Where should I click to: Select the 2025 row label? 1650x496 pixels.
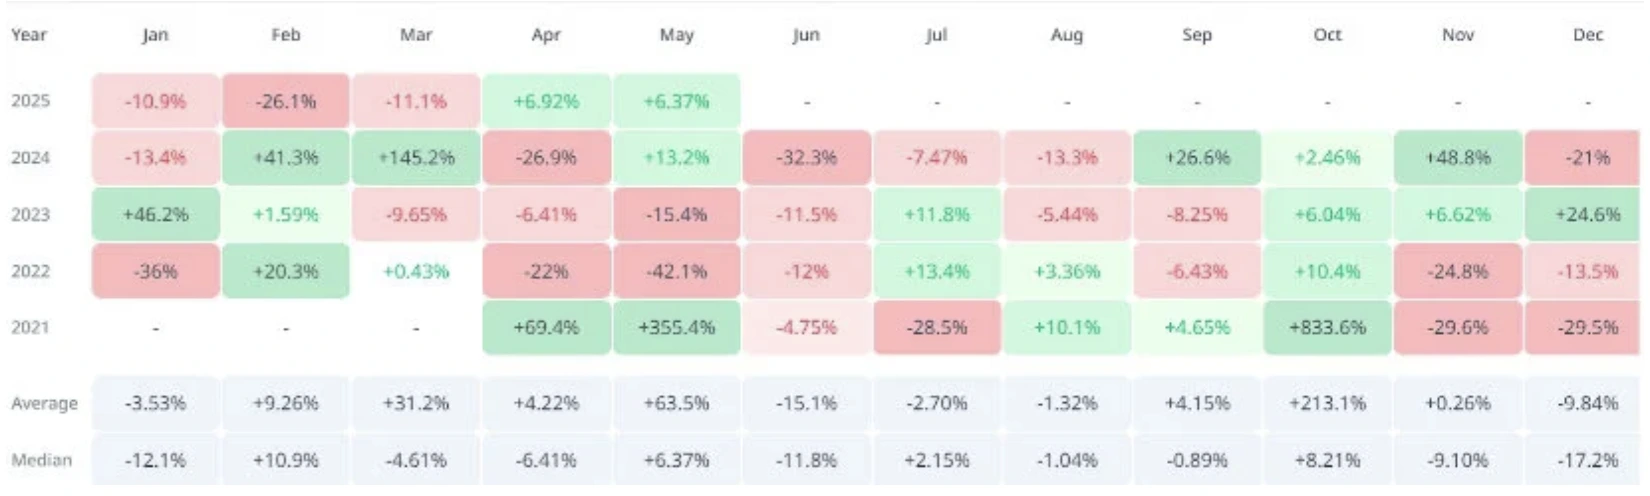tap(30, 101)
